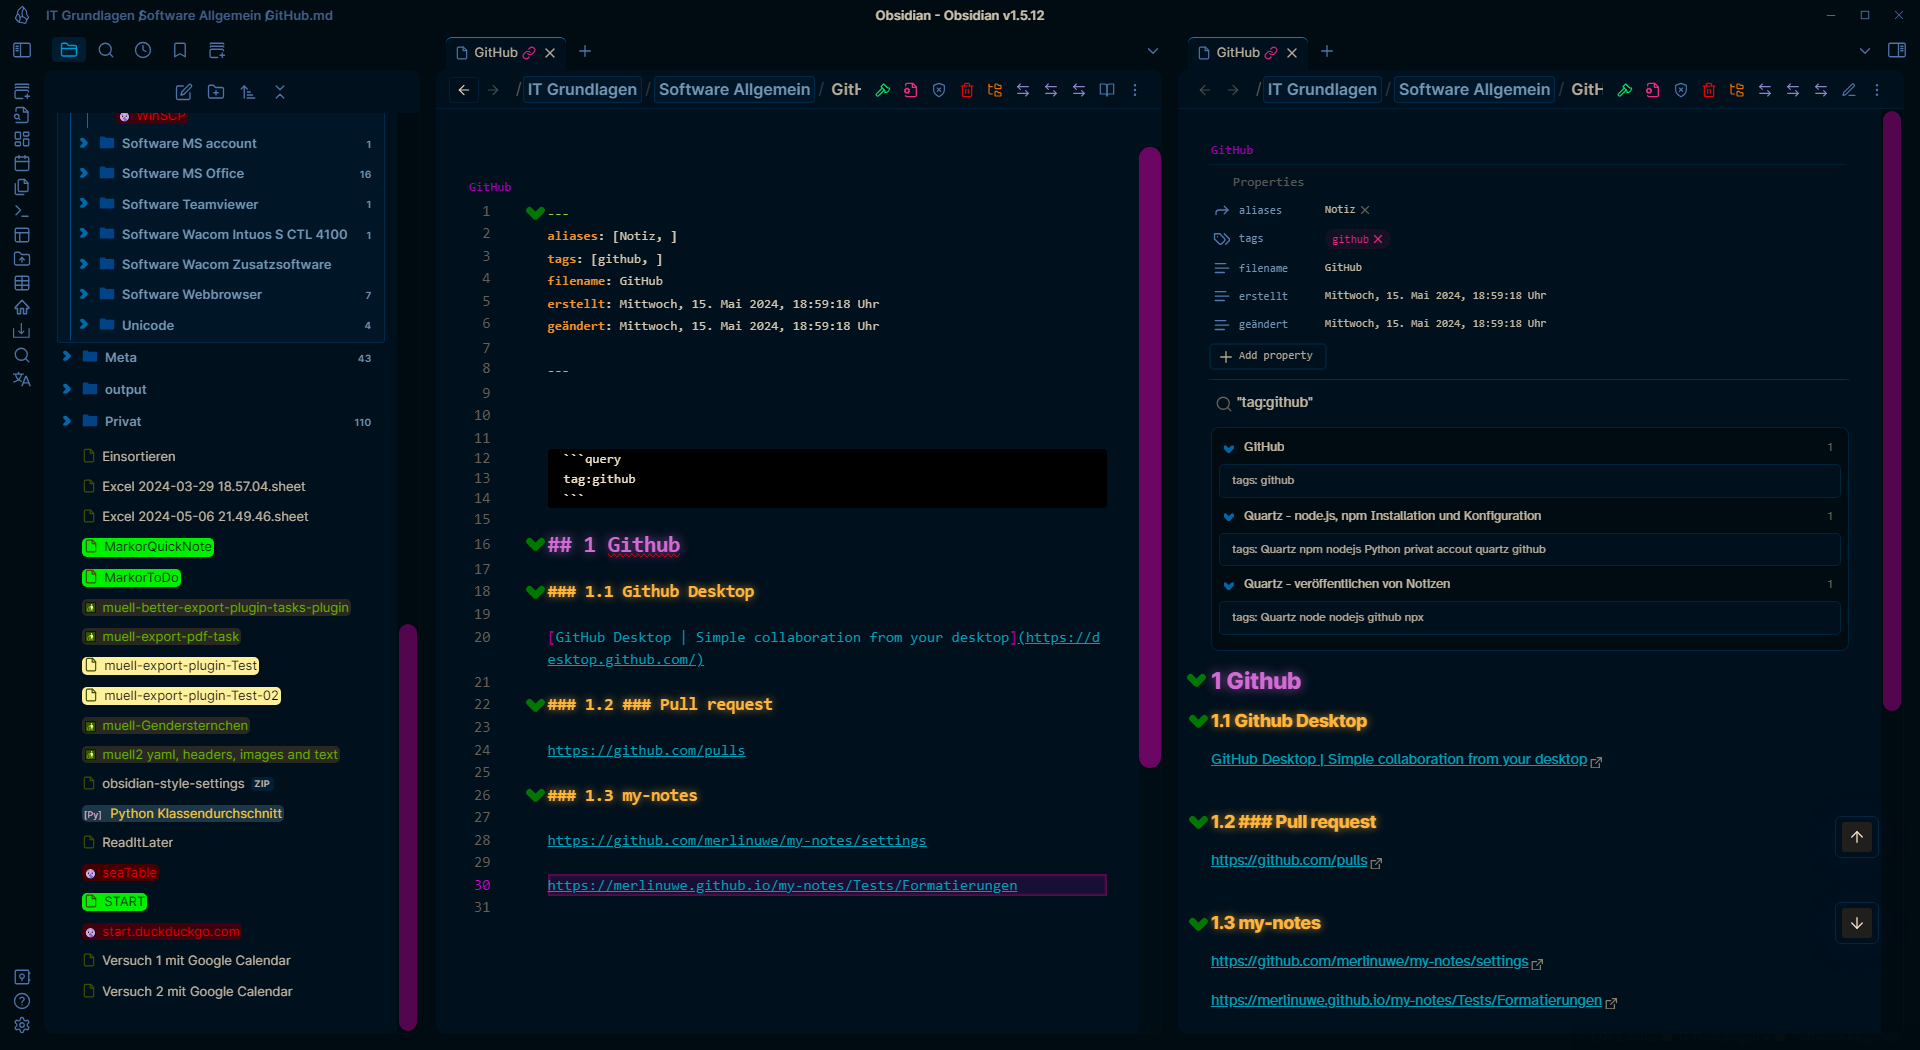Viewport: 1920px width, 1050px height.
Task: Expand the output folder
Action: 67,389
